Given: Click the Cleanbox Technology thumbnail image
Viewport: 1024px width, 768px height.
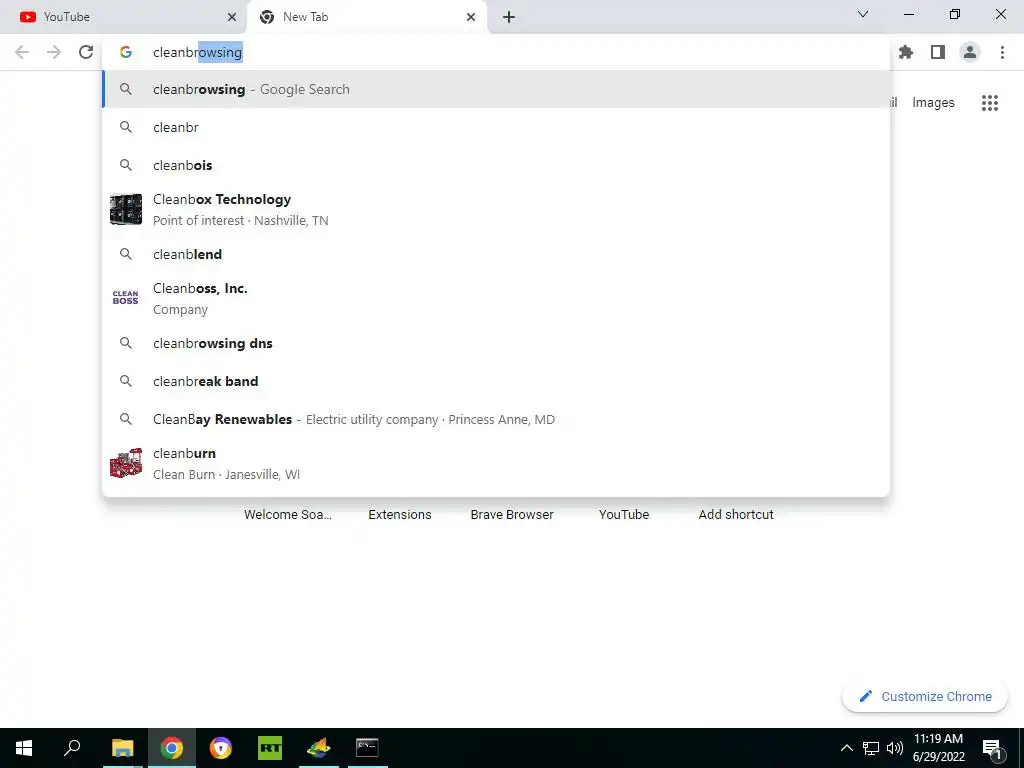Looking at the screenshot, I should click(126, 210).
